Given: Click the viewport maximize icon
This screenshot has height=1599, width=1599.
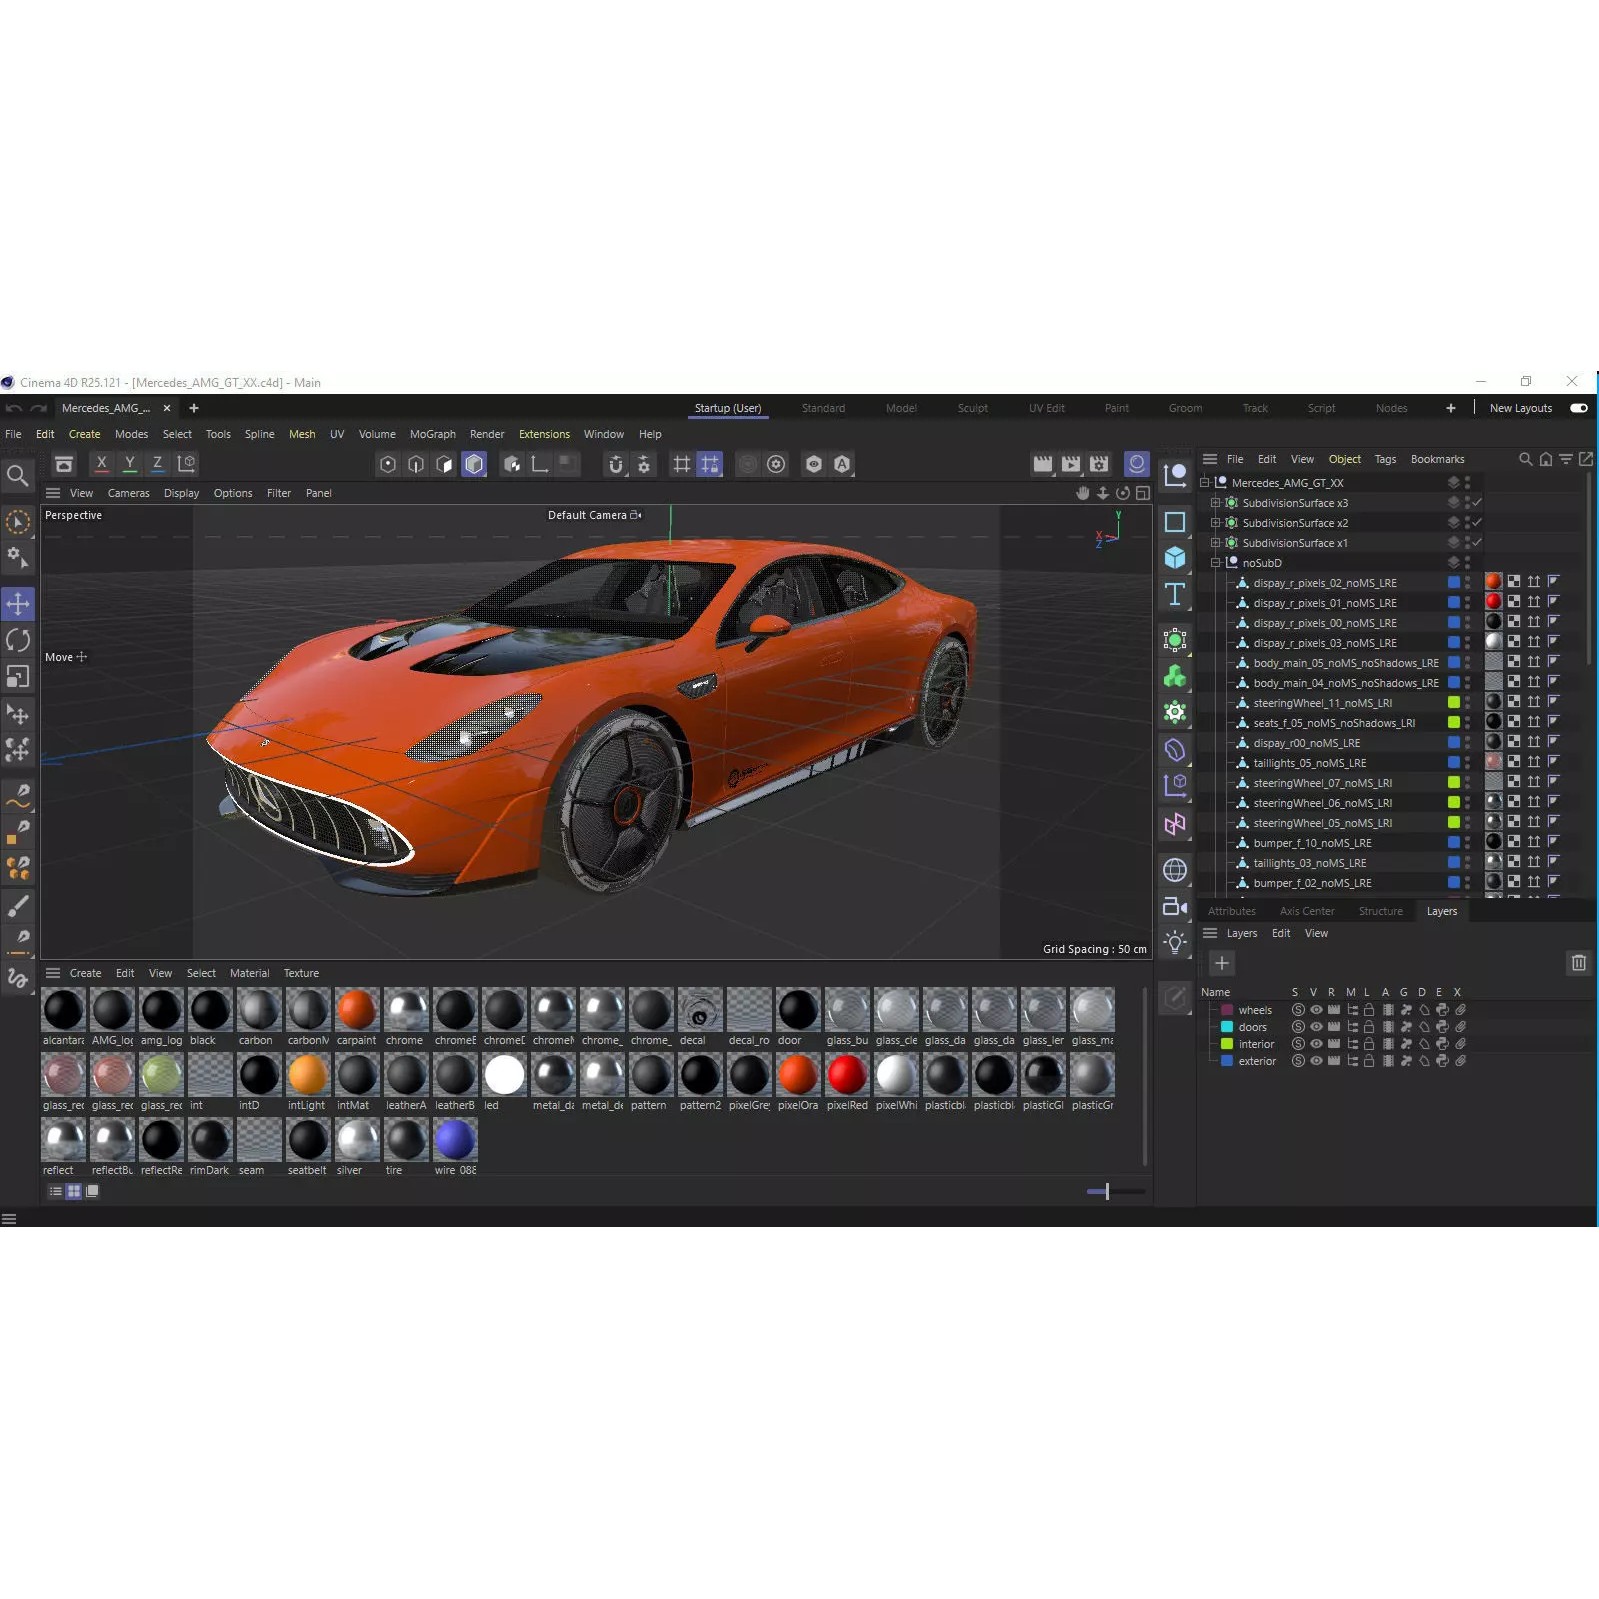Looking at the screenshot, I should [x=1143, y=493].
